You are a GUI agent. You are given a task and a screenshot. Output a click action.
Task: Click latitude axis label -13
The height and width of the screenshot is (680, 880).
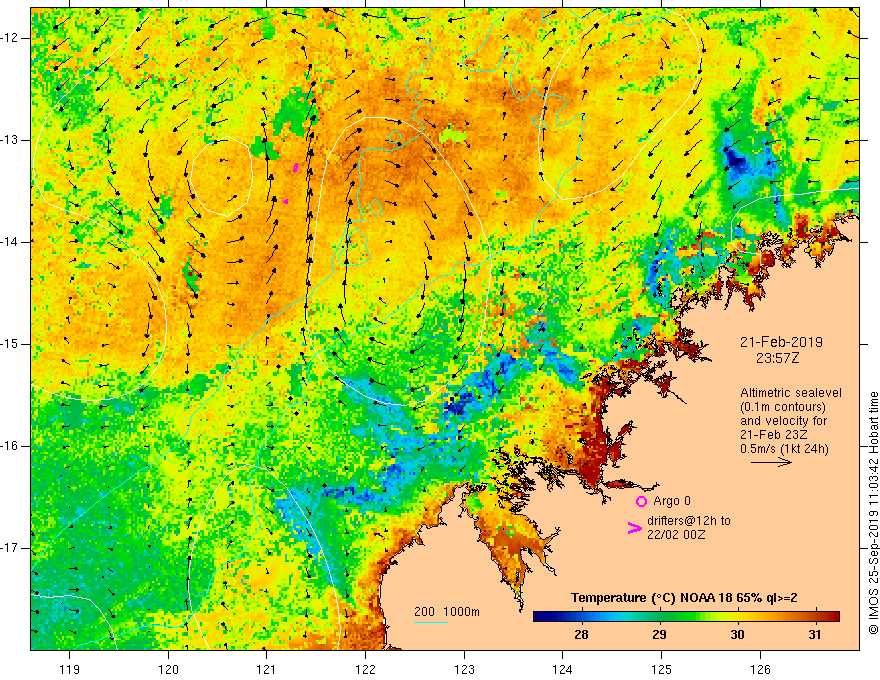[x=10, y=140]
